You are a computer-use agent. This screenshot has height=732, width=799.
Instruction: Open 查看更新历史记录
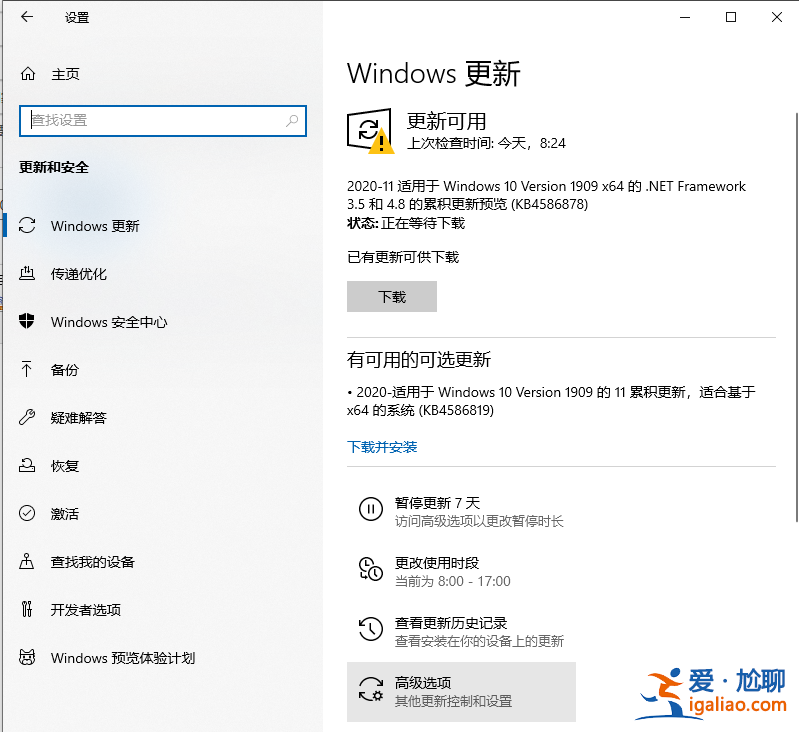[461, 632]
